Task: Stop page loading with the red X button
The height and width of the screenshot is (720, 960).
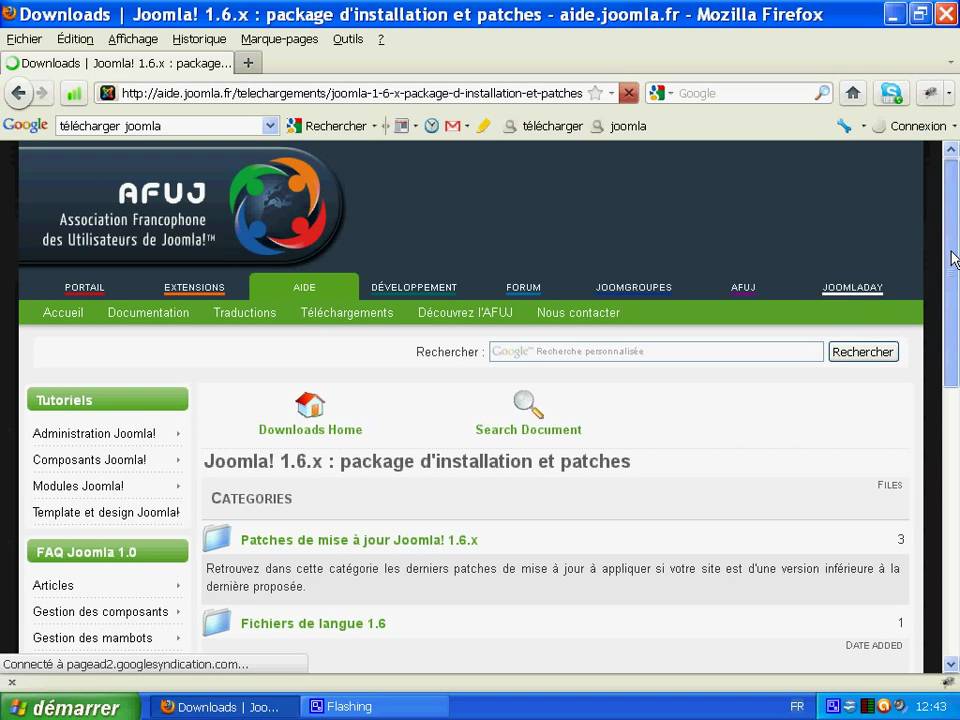Action: point(628,93)
